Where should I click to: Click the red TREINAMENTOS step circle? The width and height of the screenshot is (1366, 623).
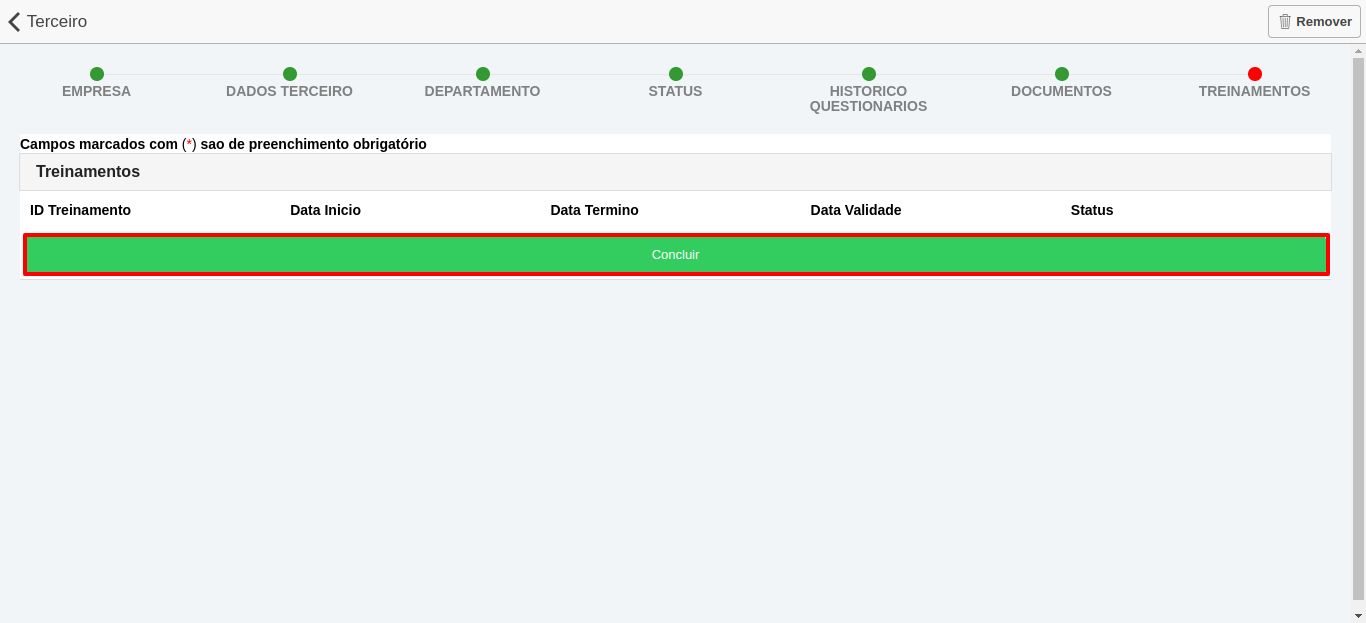coord(1255,74)
